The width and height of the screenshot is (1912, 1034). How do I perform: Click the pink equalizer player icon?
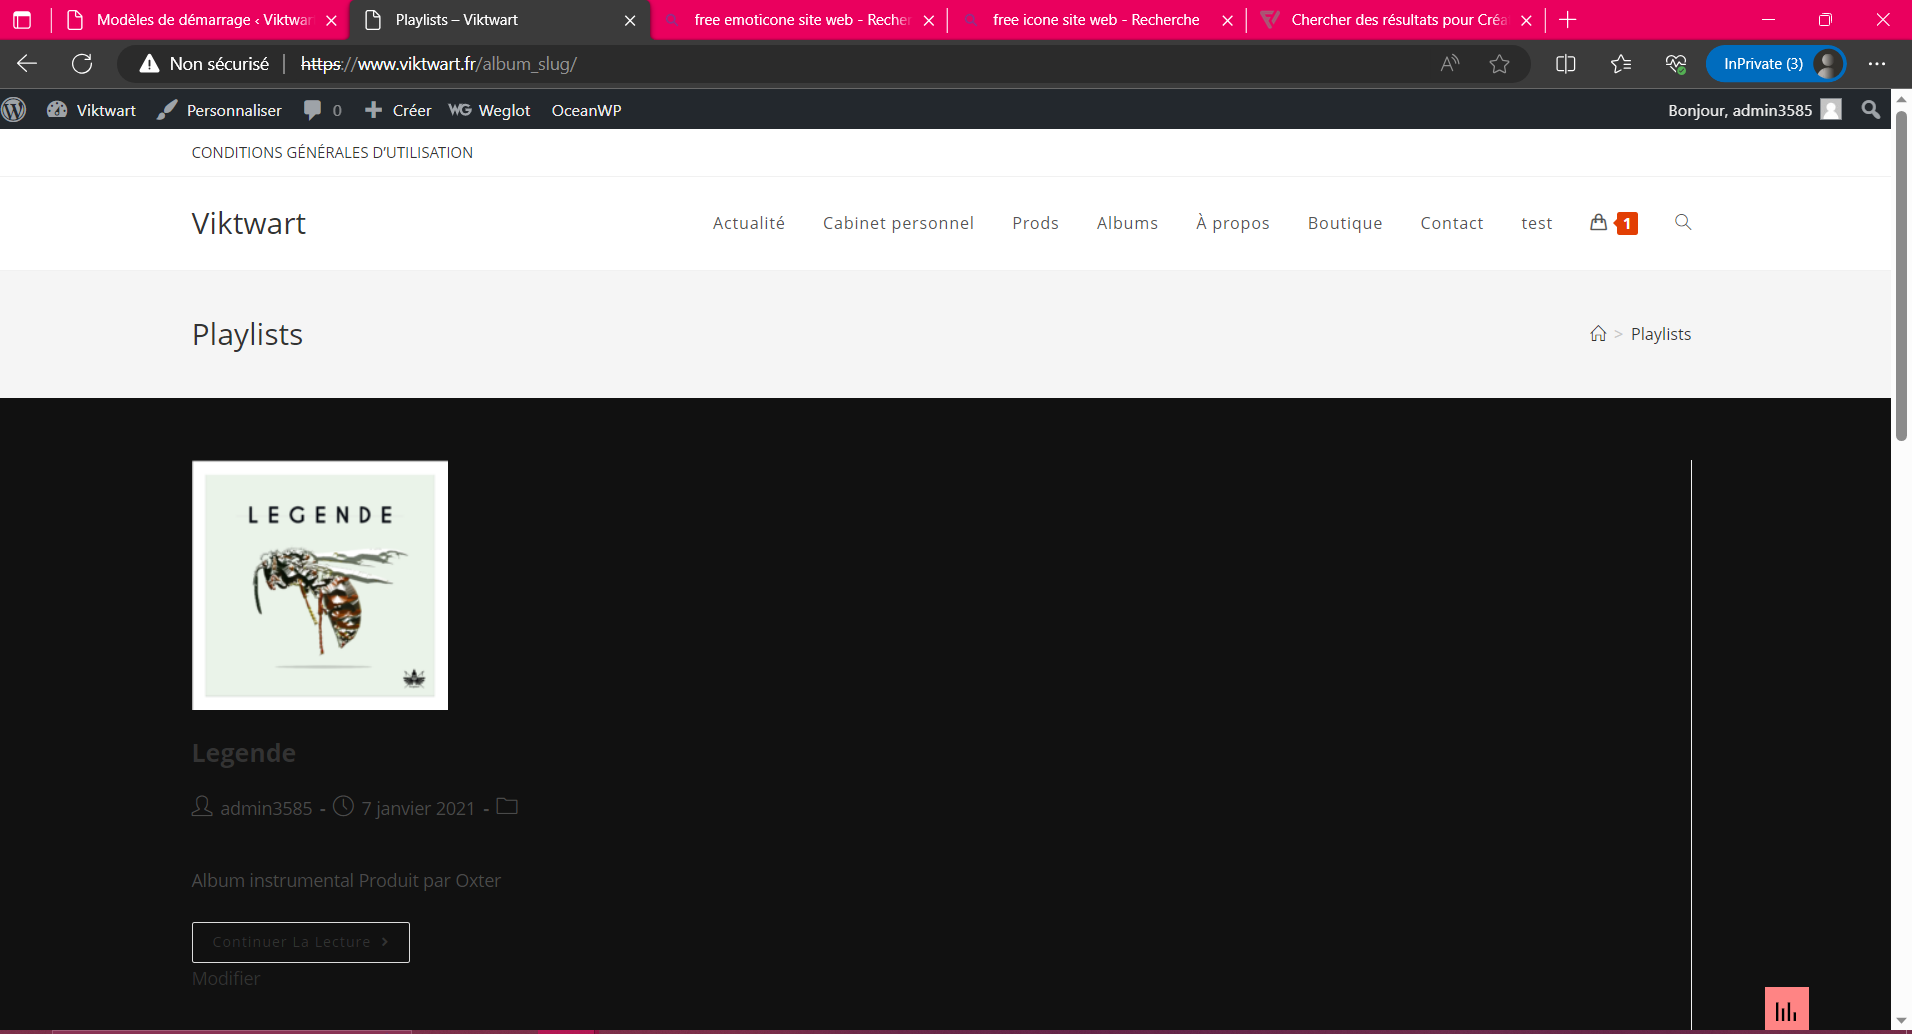pos(1787,1009)
